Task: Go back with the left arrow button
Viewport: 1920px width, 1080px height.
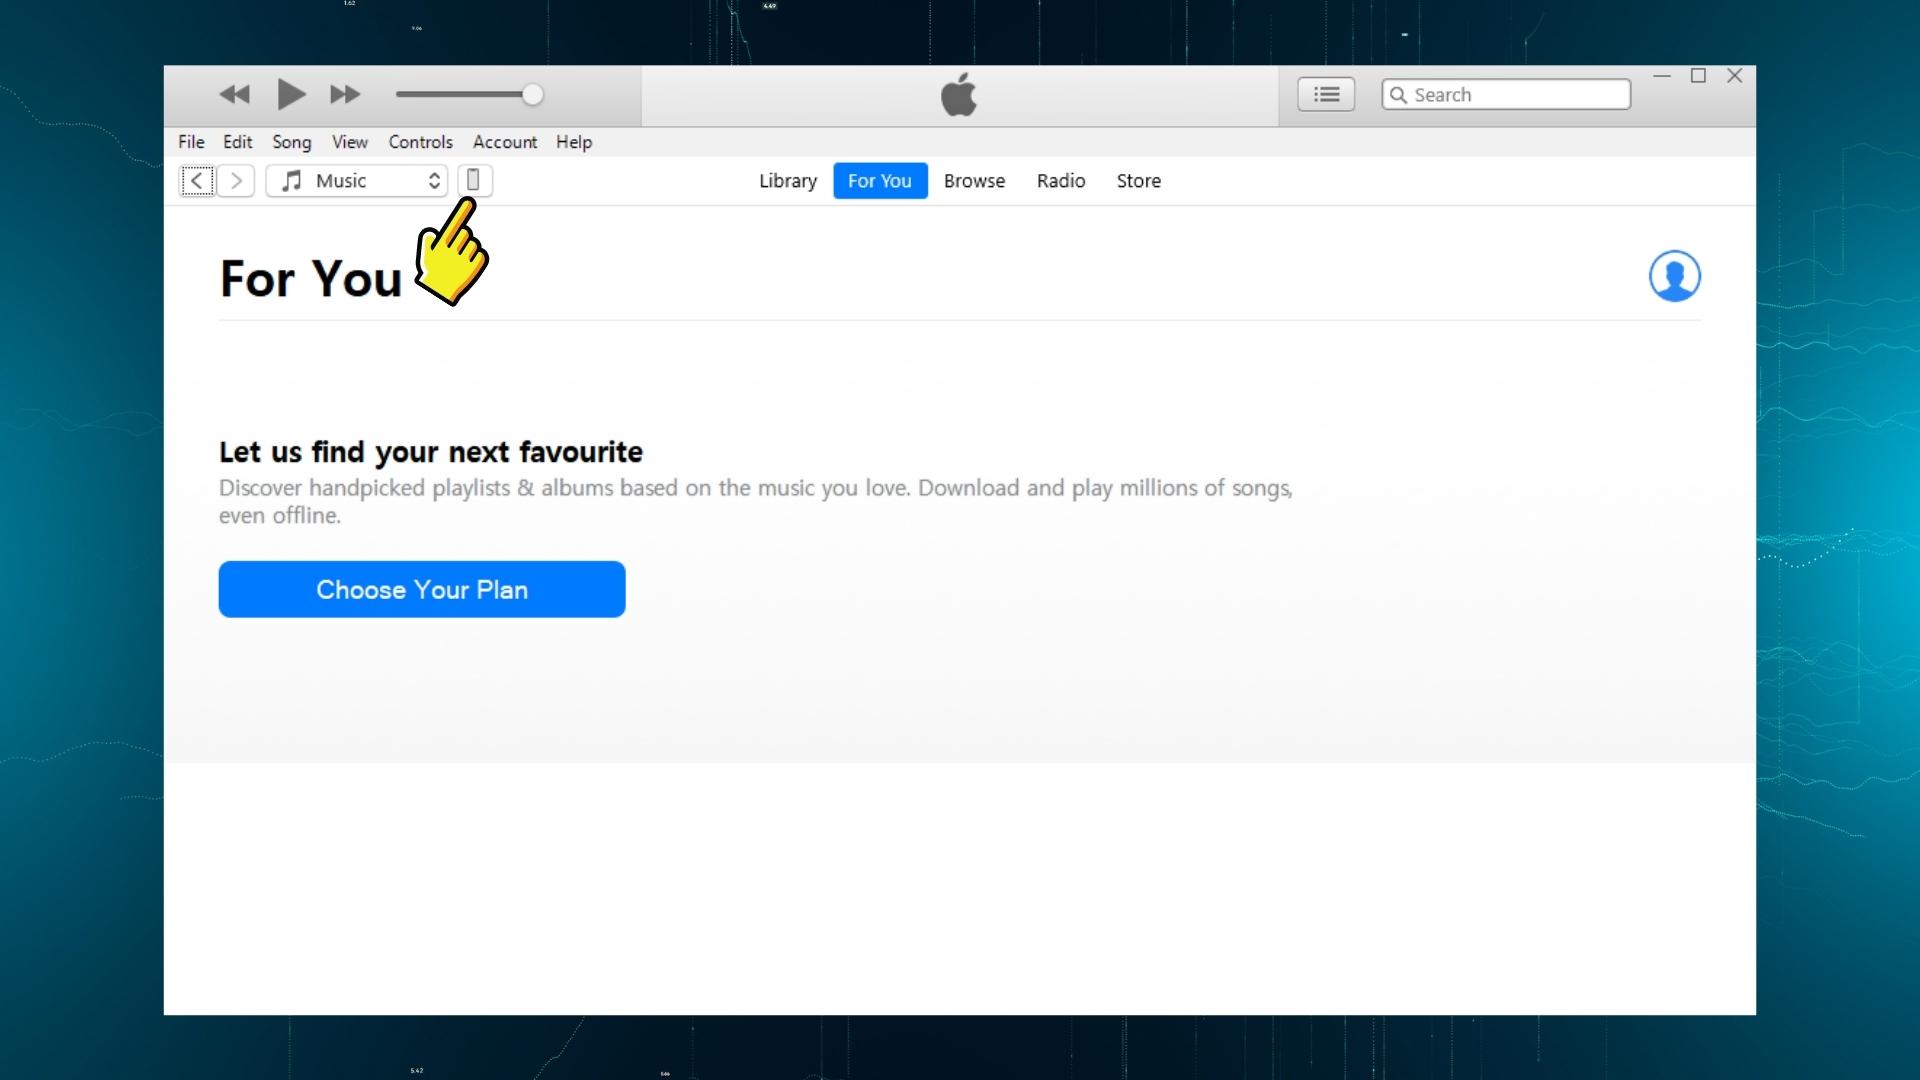Action: [197, 181]
